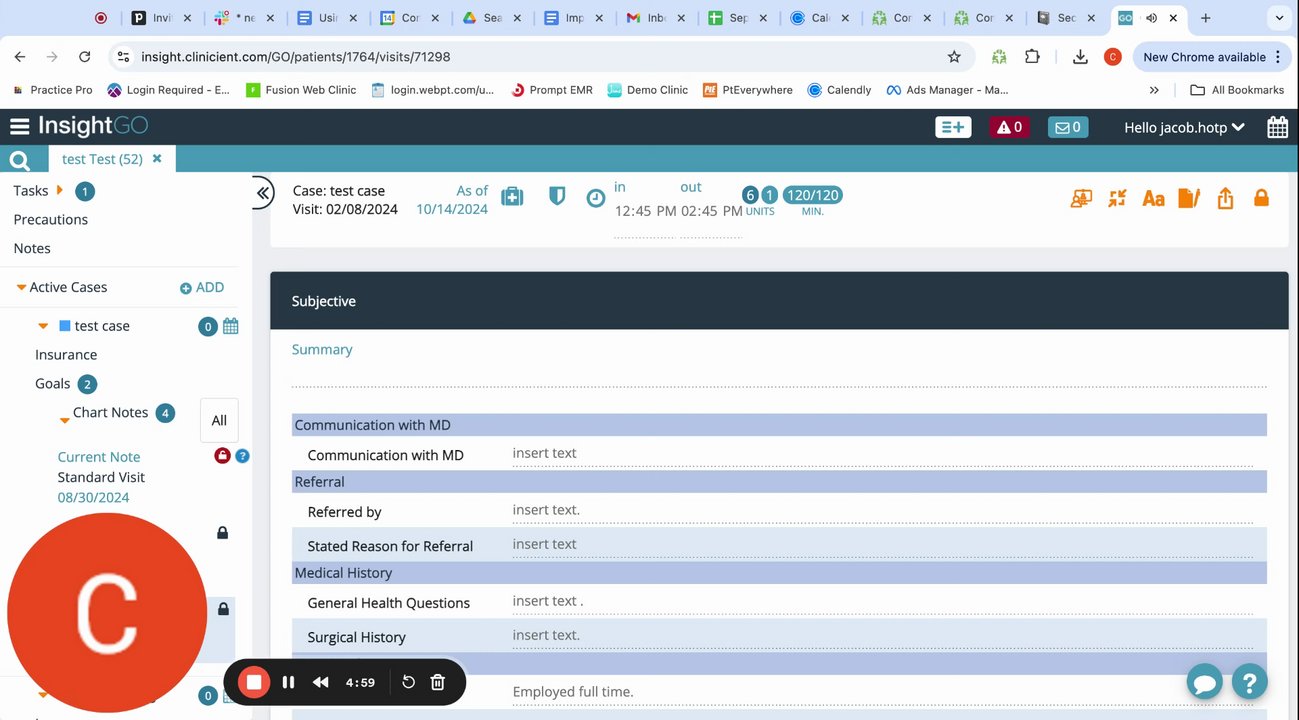The width and height of the screenshot is (1299, 720).
Task: Click the orange share/export icon
Action: tap(1225, 198)
